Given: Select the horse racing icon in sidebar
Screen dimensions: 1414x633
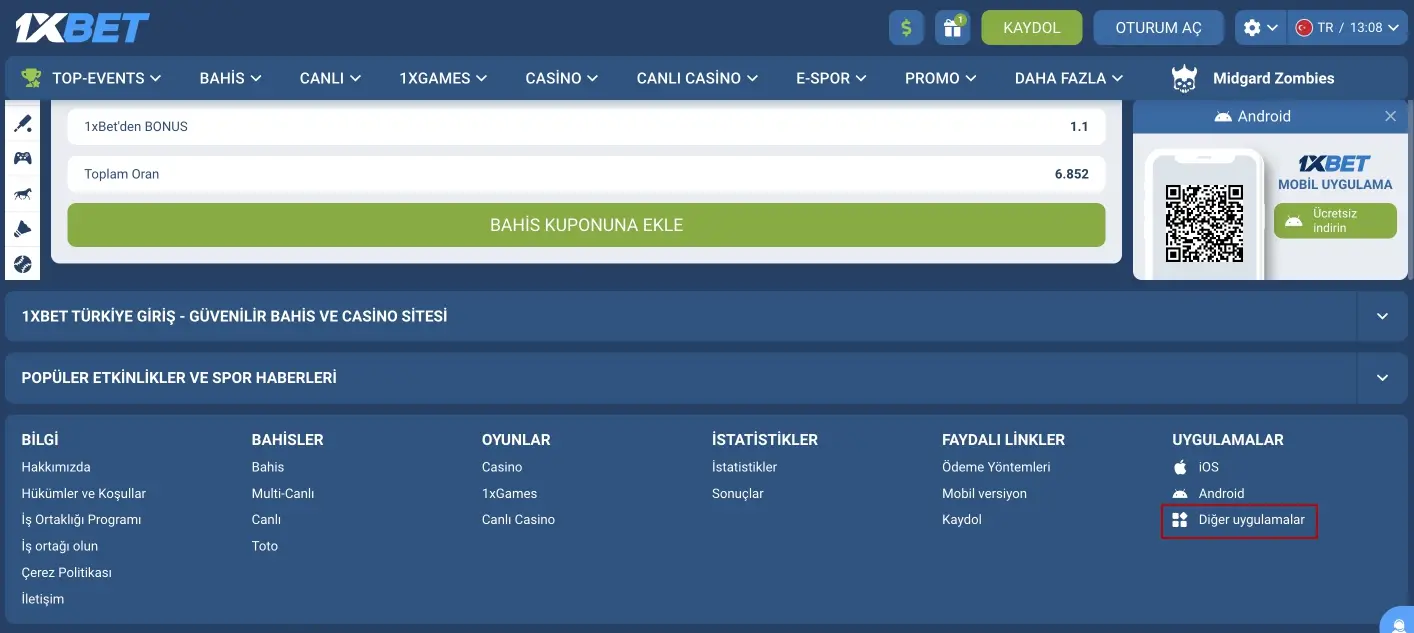Looking at the screenshot, I should [x=22, y=194].
